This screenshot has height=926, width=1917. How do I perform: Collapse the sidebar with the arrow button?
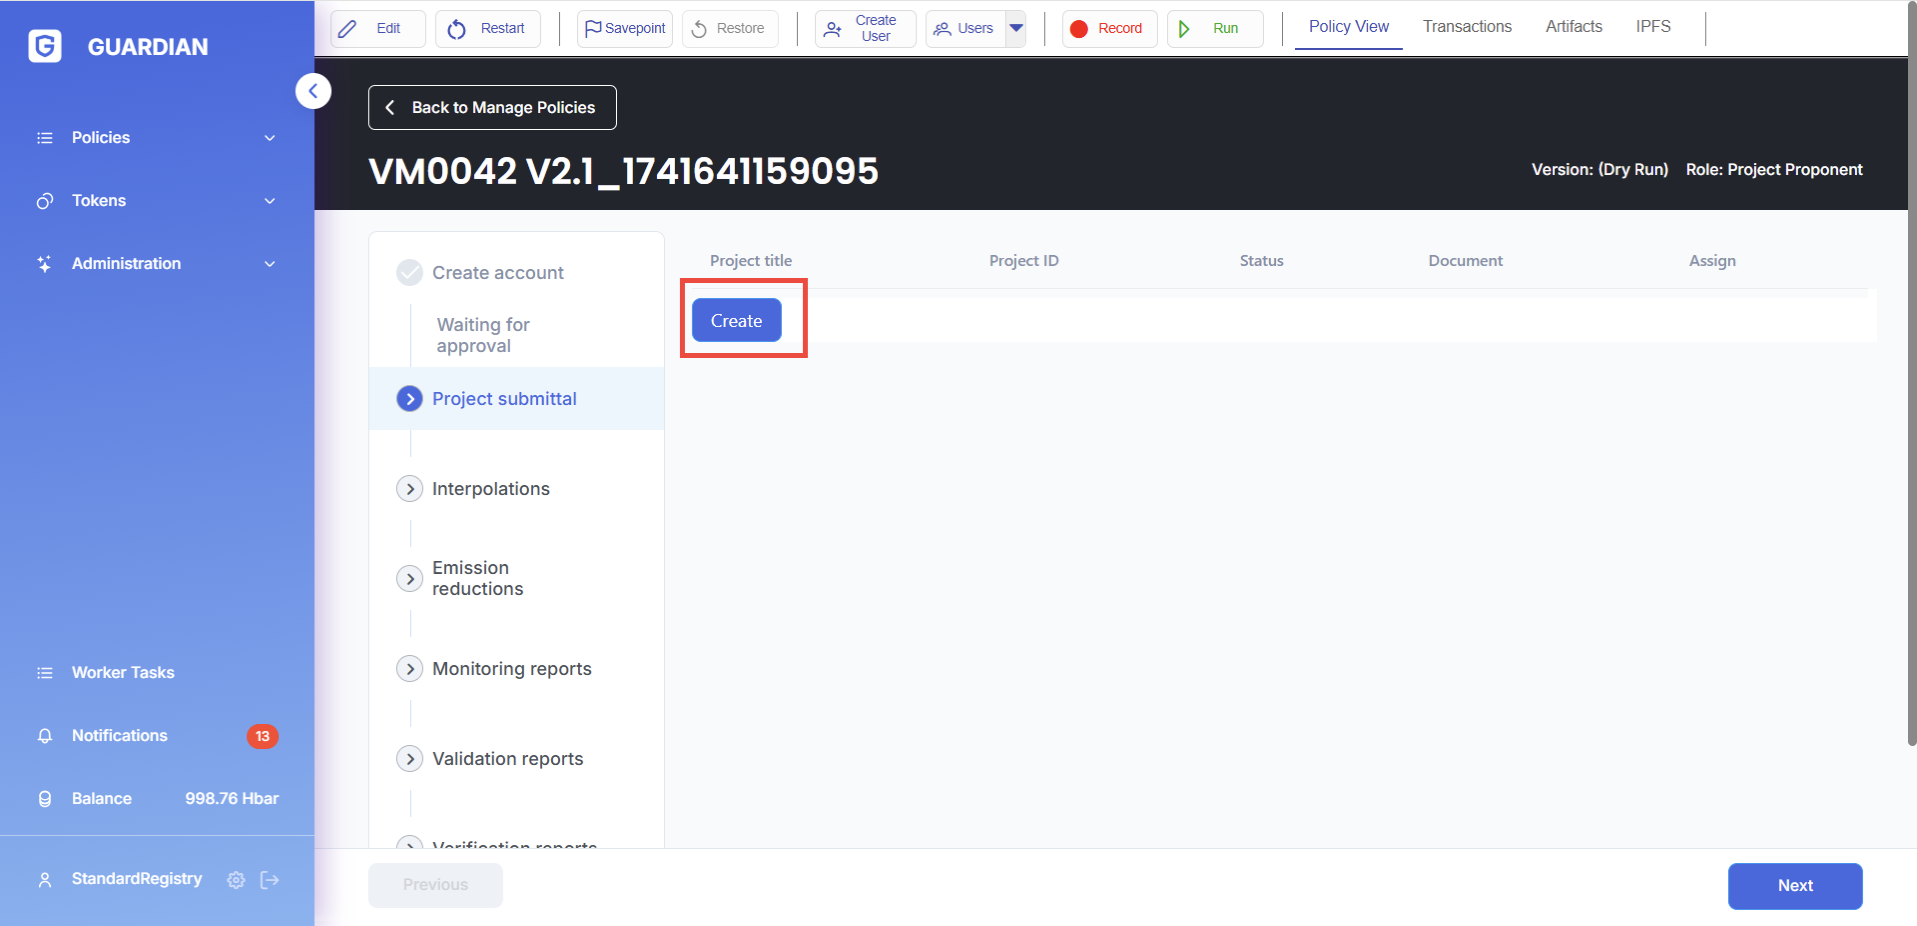(313, 91)
